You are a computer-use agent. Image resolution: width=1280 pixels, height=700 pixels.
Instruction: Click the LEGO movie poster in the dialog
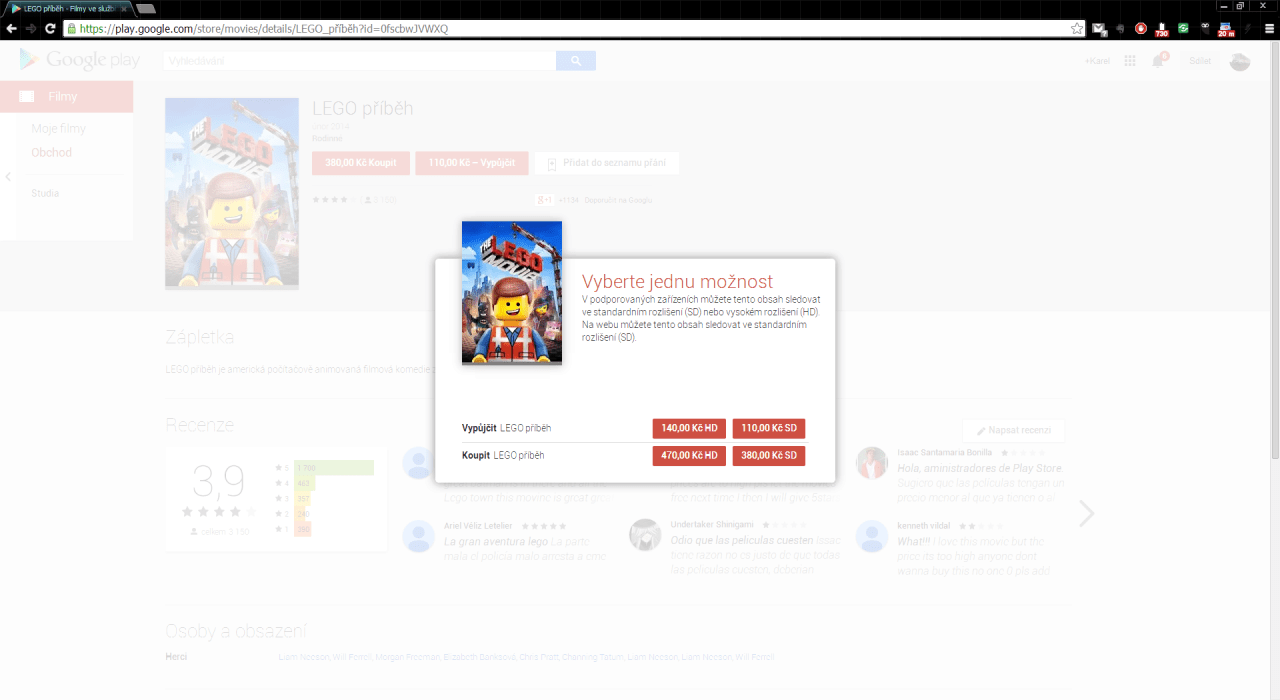[x=512, y=293]
